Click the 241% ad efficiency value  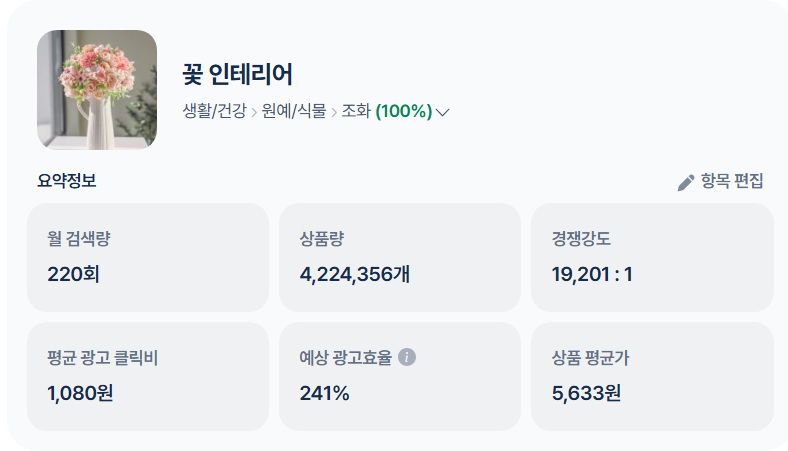point(324,393)
